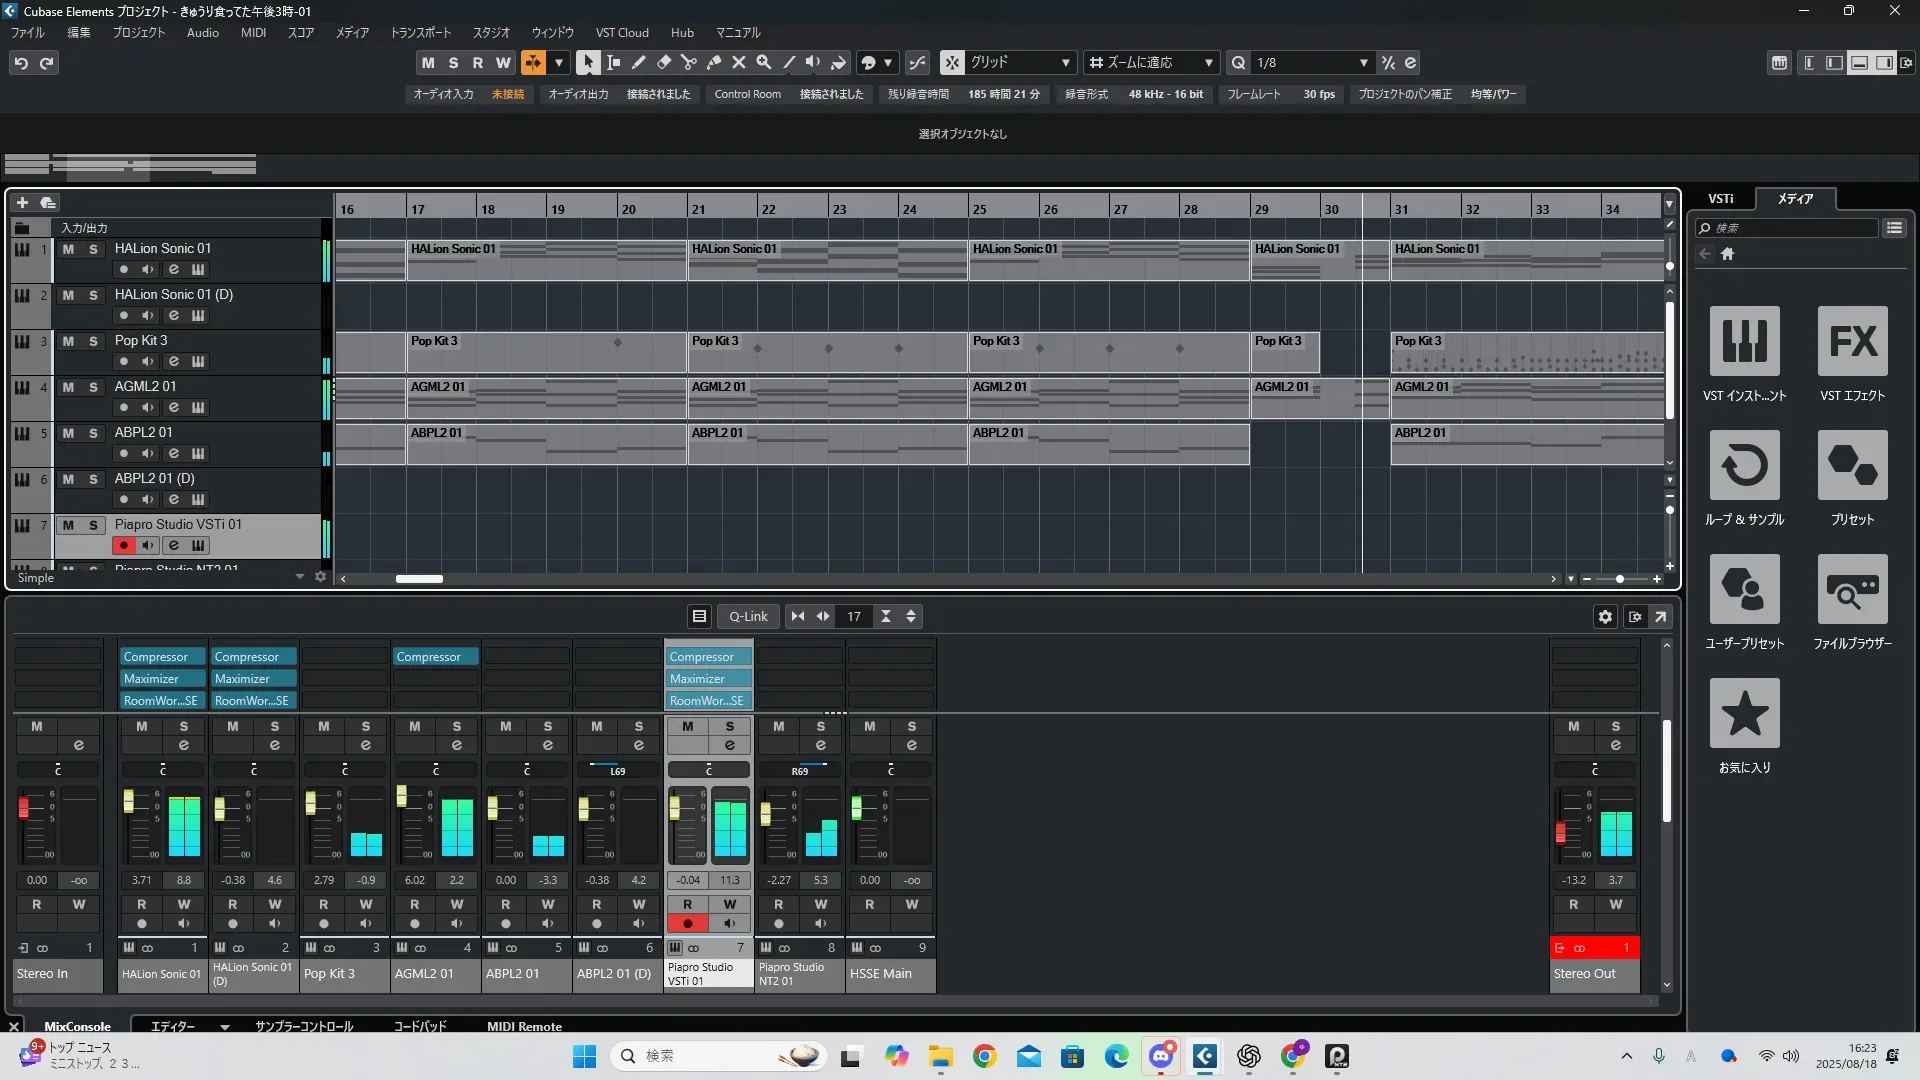Image resolution: width=1920 pixels, height=1080 pixels.
Task: Select the Draw pencil tool
Action: [x=638, y=62]
